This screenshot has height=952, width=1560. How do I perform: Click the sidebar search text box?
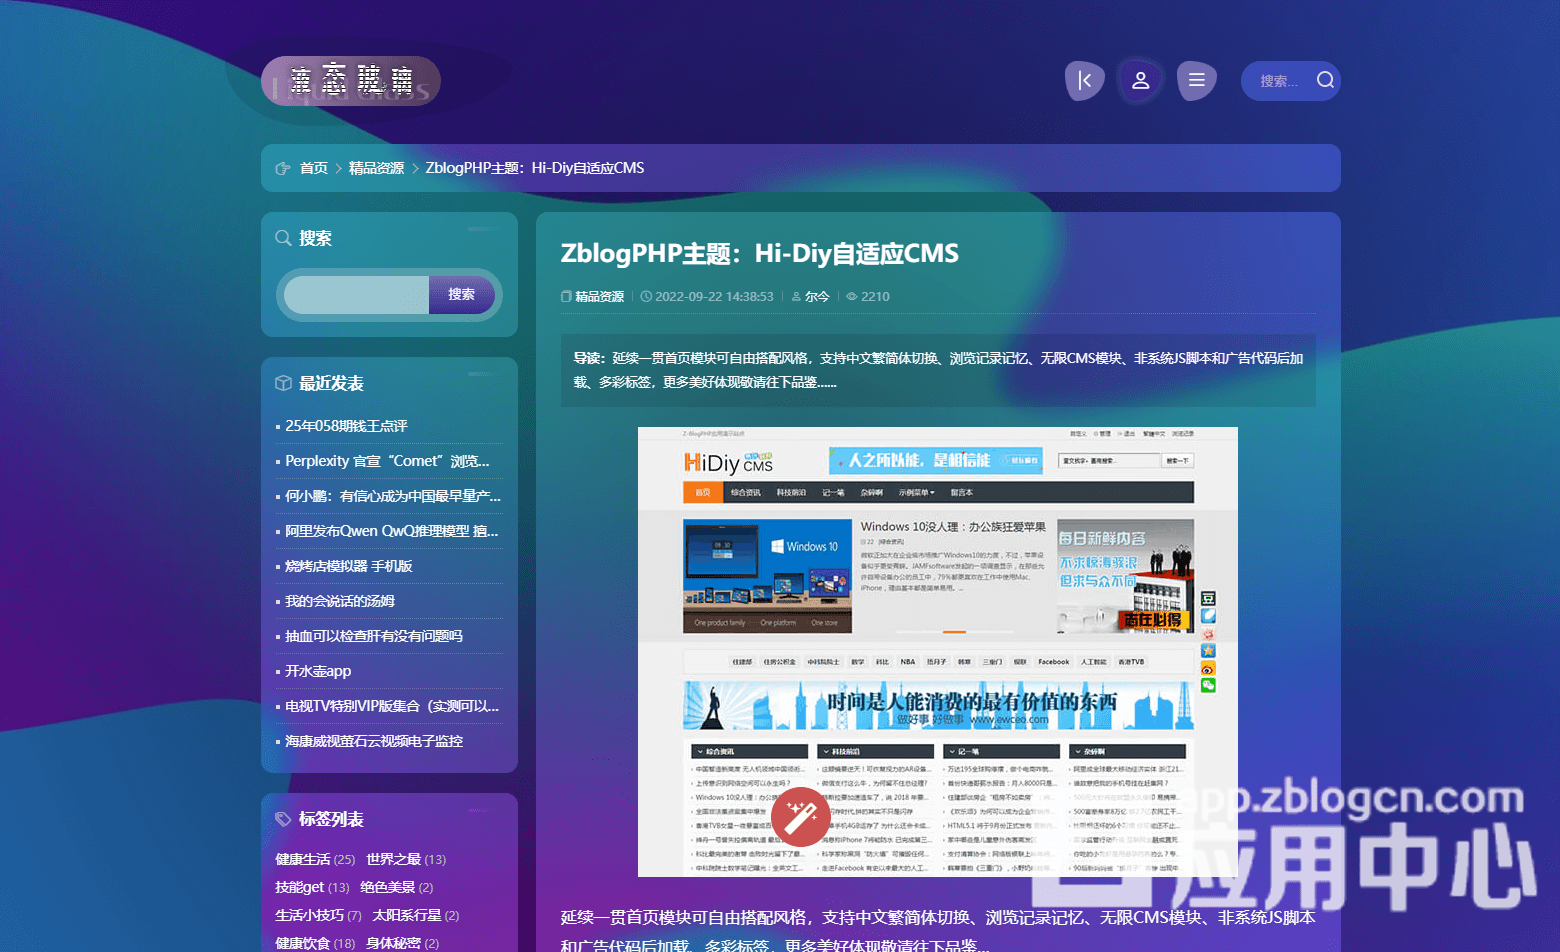356,295
